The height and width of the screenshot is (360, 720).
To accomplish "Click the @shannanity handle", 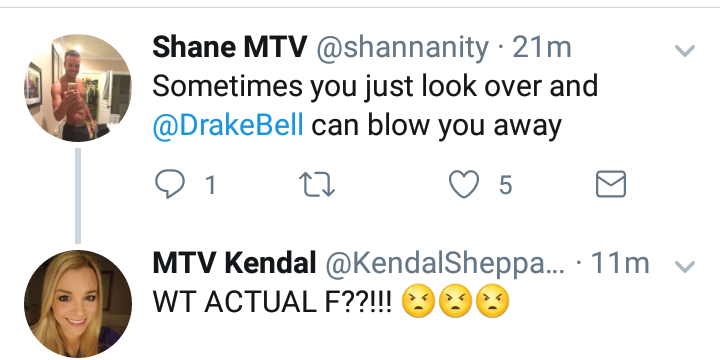I will pyautogui.click(x=403, y=48).
